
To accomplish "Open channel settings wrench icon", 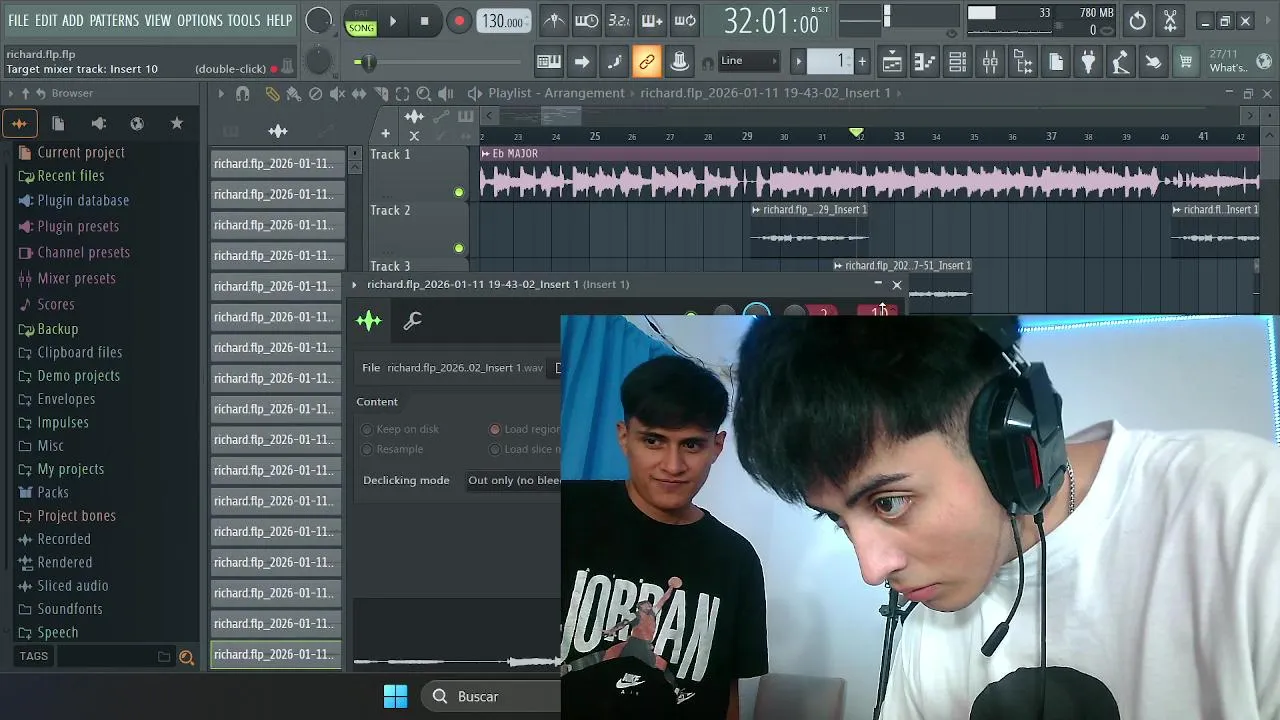I will pyautogui.click(x=412, y=321).
